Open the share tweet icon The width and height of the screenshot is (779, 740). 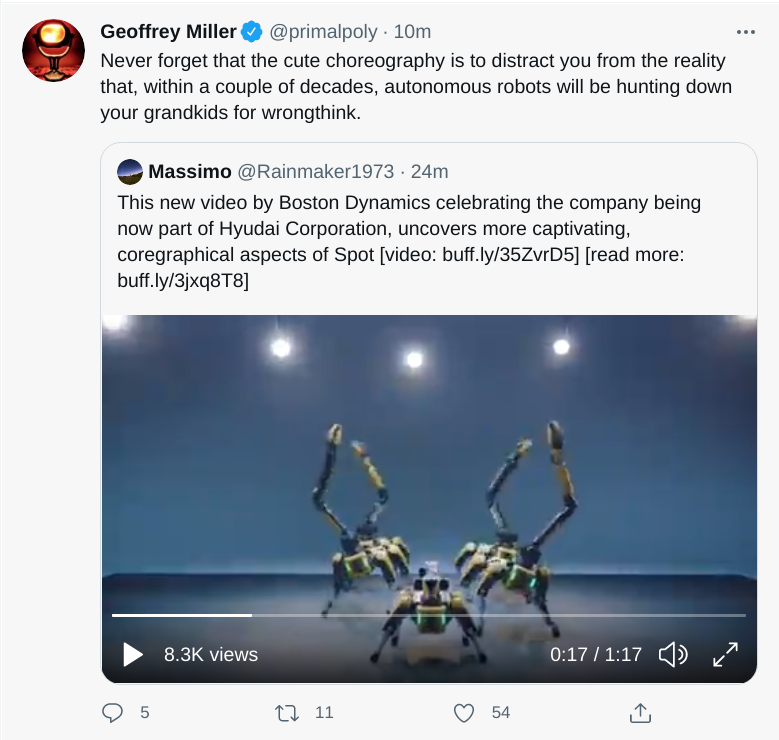[640, 713]
